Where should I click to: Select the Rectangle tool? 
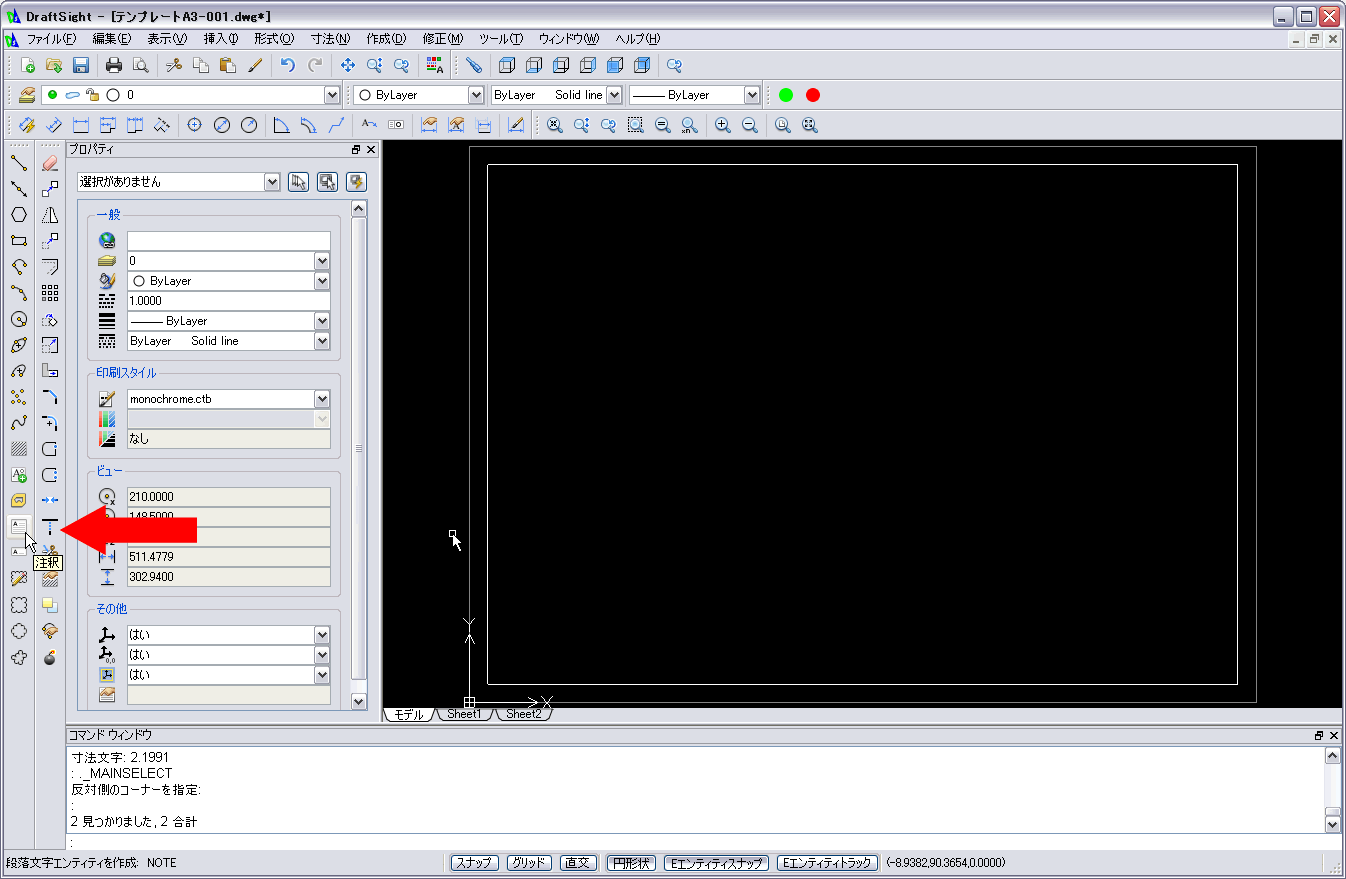pyautogui.click(x=18, y=241)
